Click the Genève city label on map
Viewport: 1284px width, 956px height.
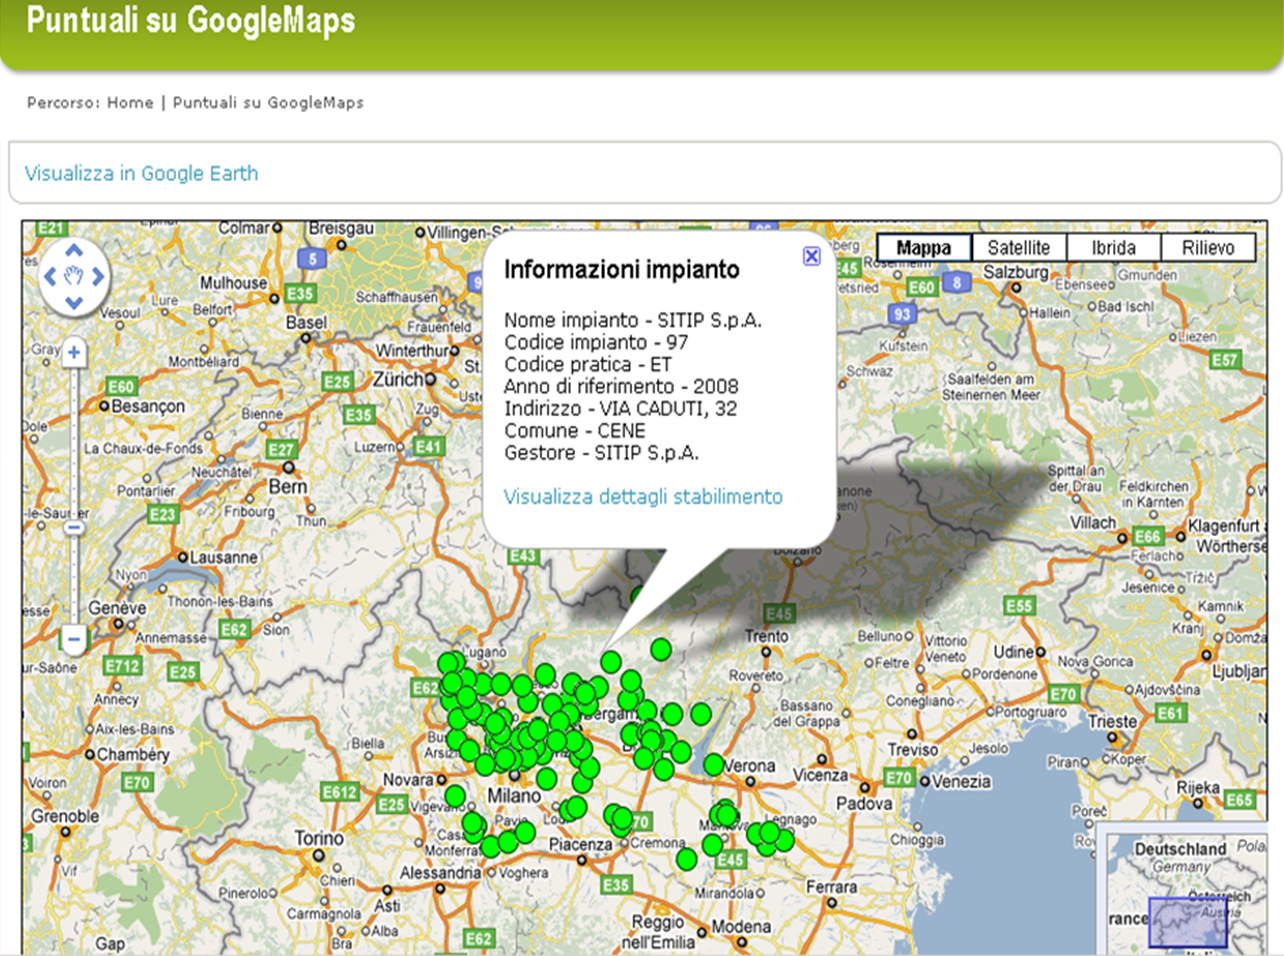click(117, 608)
